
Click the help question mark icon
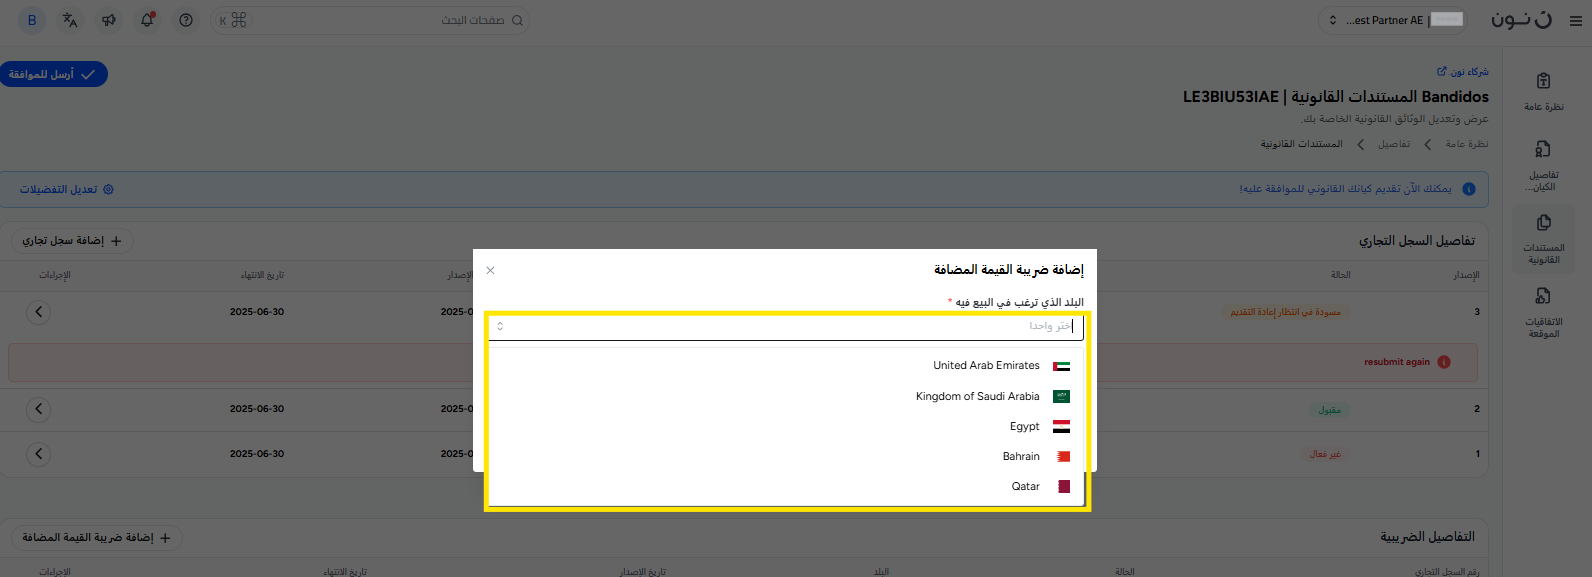pos(186,20)
